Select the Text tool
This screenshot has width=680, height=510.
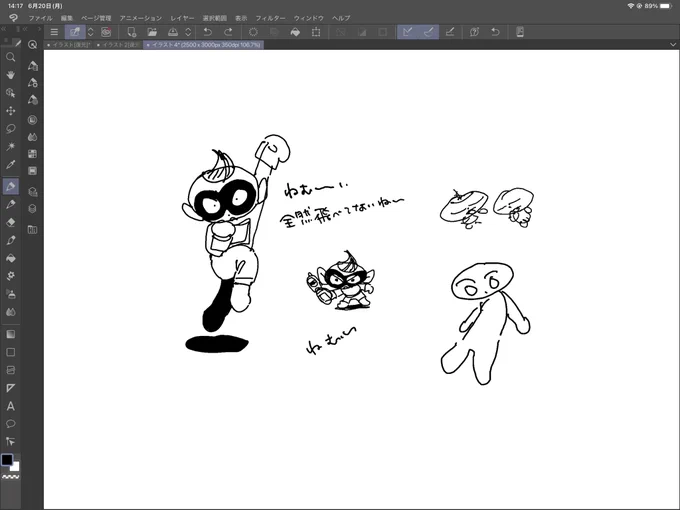[x=11, y=406]
